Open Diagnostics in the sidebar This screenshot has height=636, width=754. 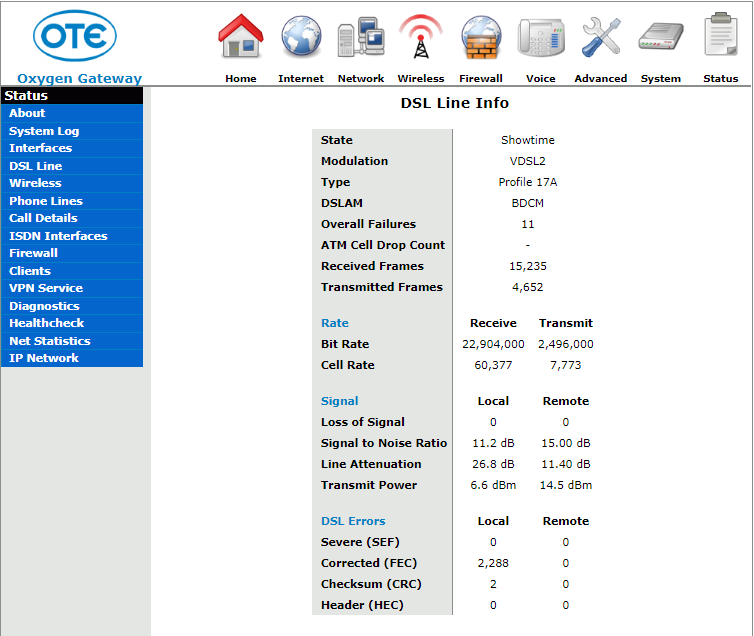[72, 306]
